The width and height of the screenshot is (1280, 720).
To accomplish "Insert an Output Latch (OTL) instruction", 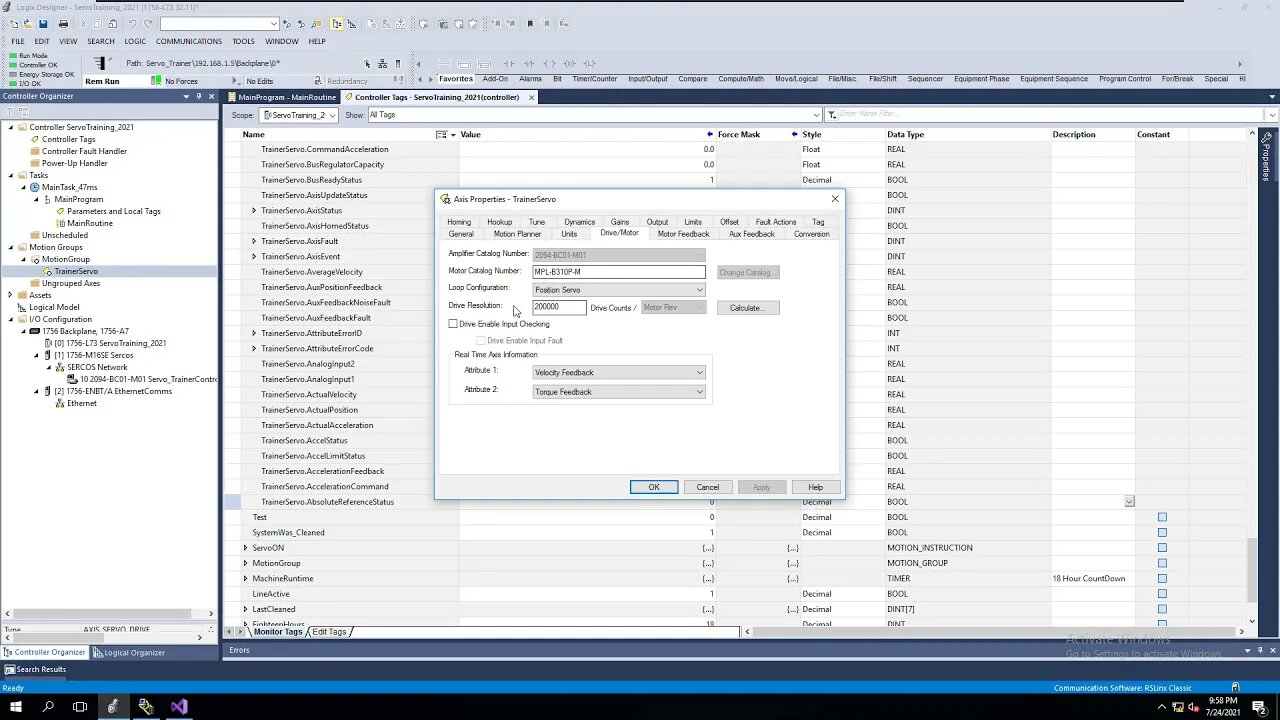I will pyautogui.click(x=589, y=64).
